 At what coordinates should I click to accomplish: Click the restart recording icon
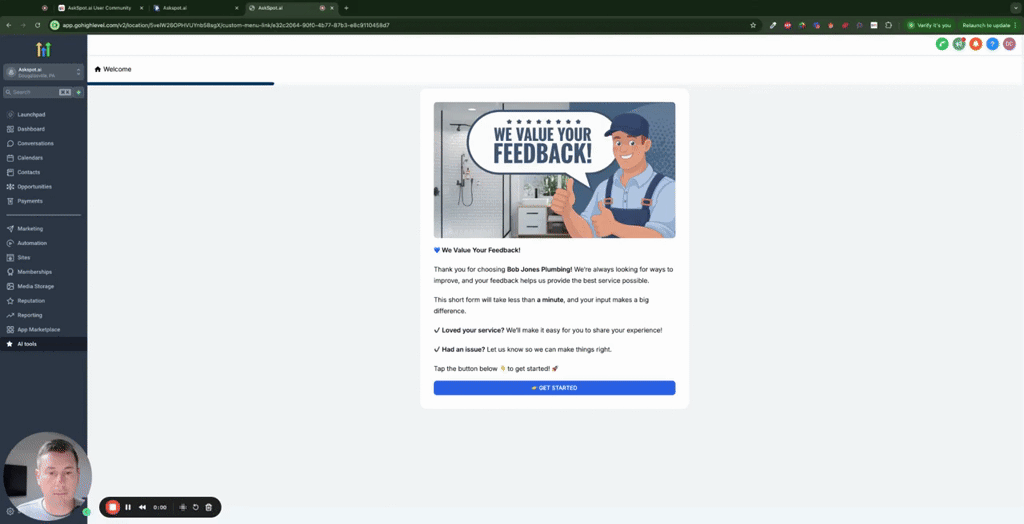[x=195, y=507]
